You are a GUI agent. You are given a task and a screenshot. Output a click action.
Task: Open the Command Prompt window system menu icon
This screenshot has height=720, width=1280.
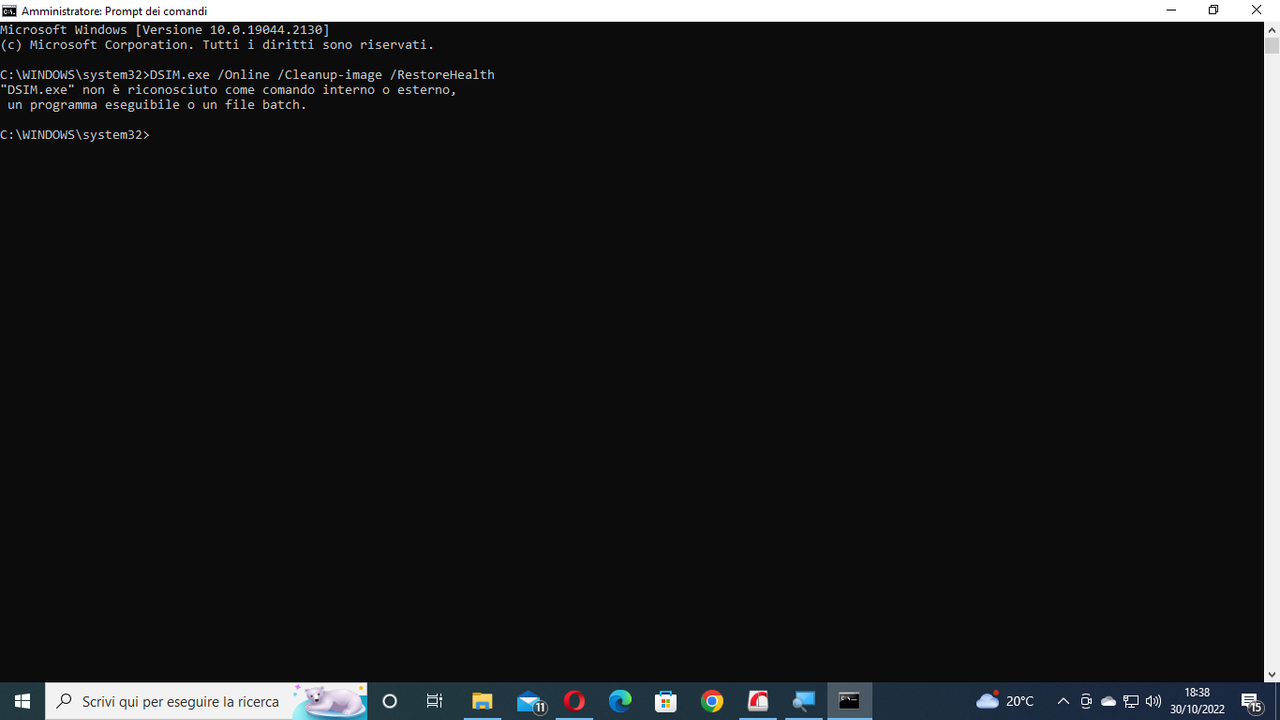[9, 11]
